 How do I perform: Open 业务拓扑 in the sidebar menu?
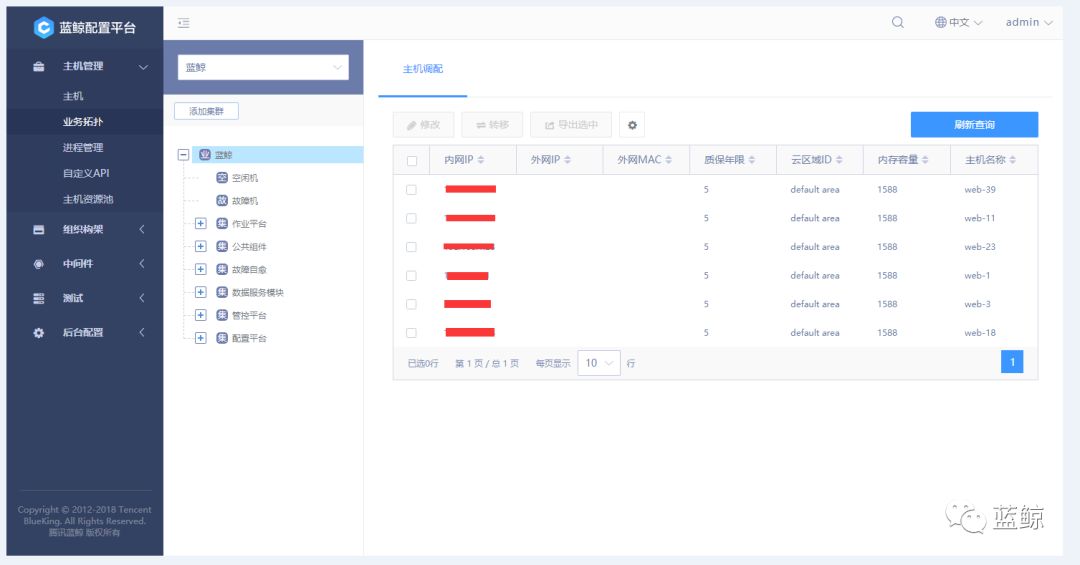tap(83, 122)
